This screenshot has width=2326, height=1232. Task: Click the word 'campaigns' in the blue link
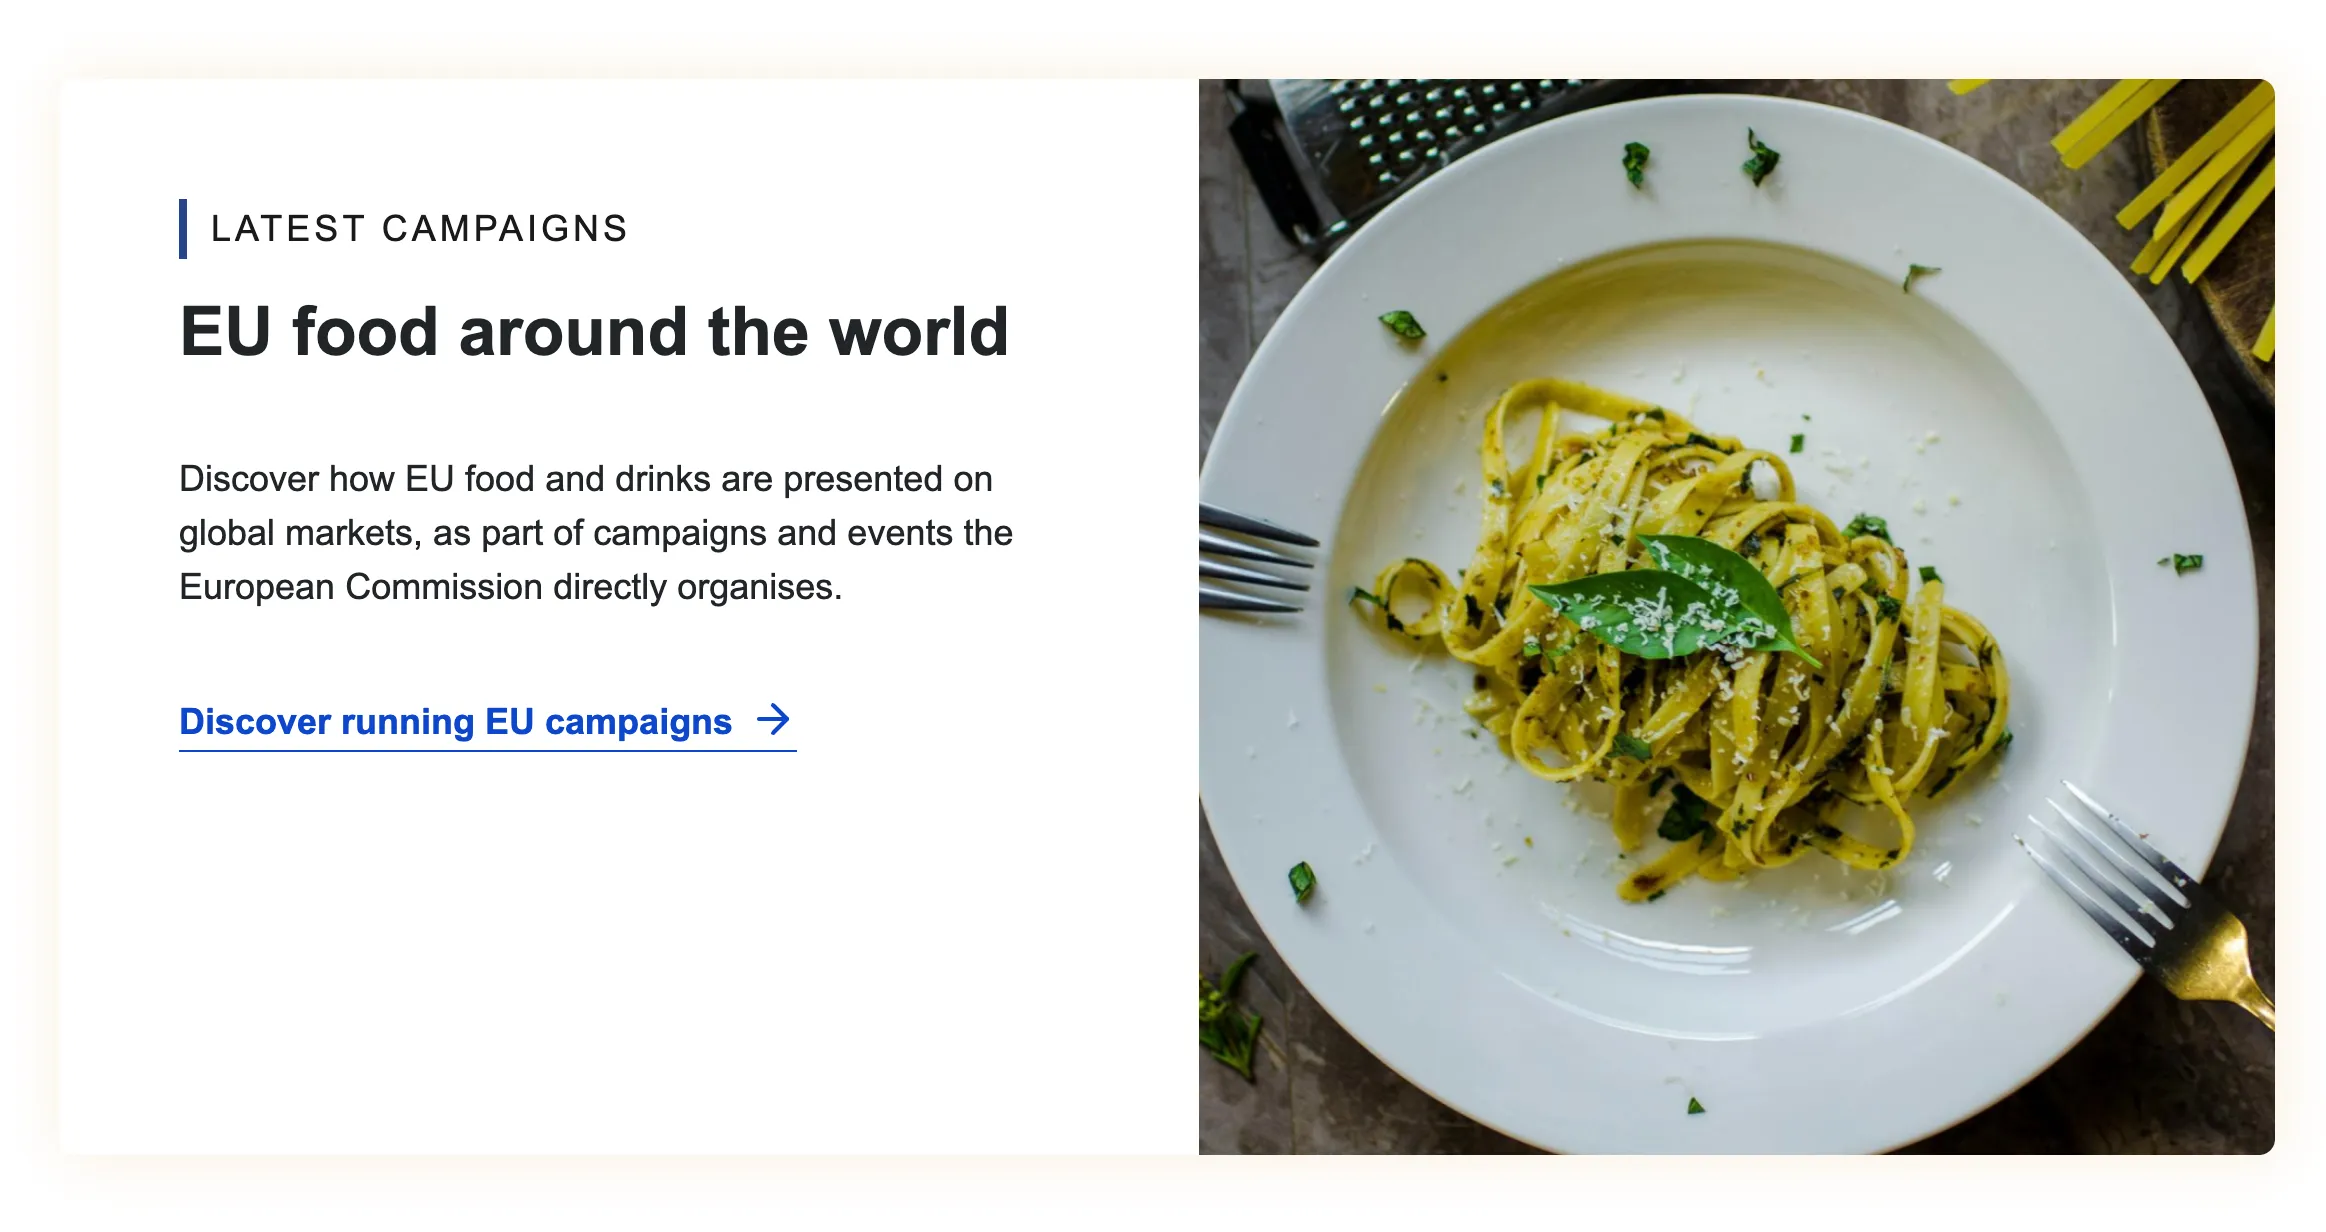(638, 722)
